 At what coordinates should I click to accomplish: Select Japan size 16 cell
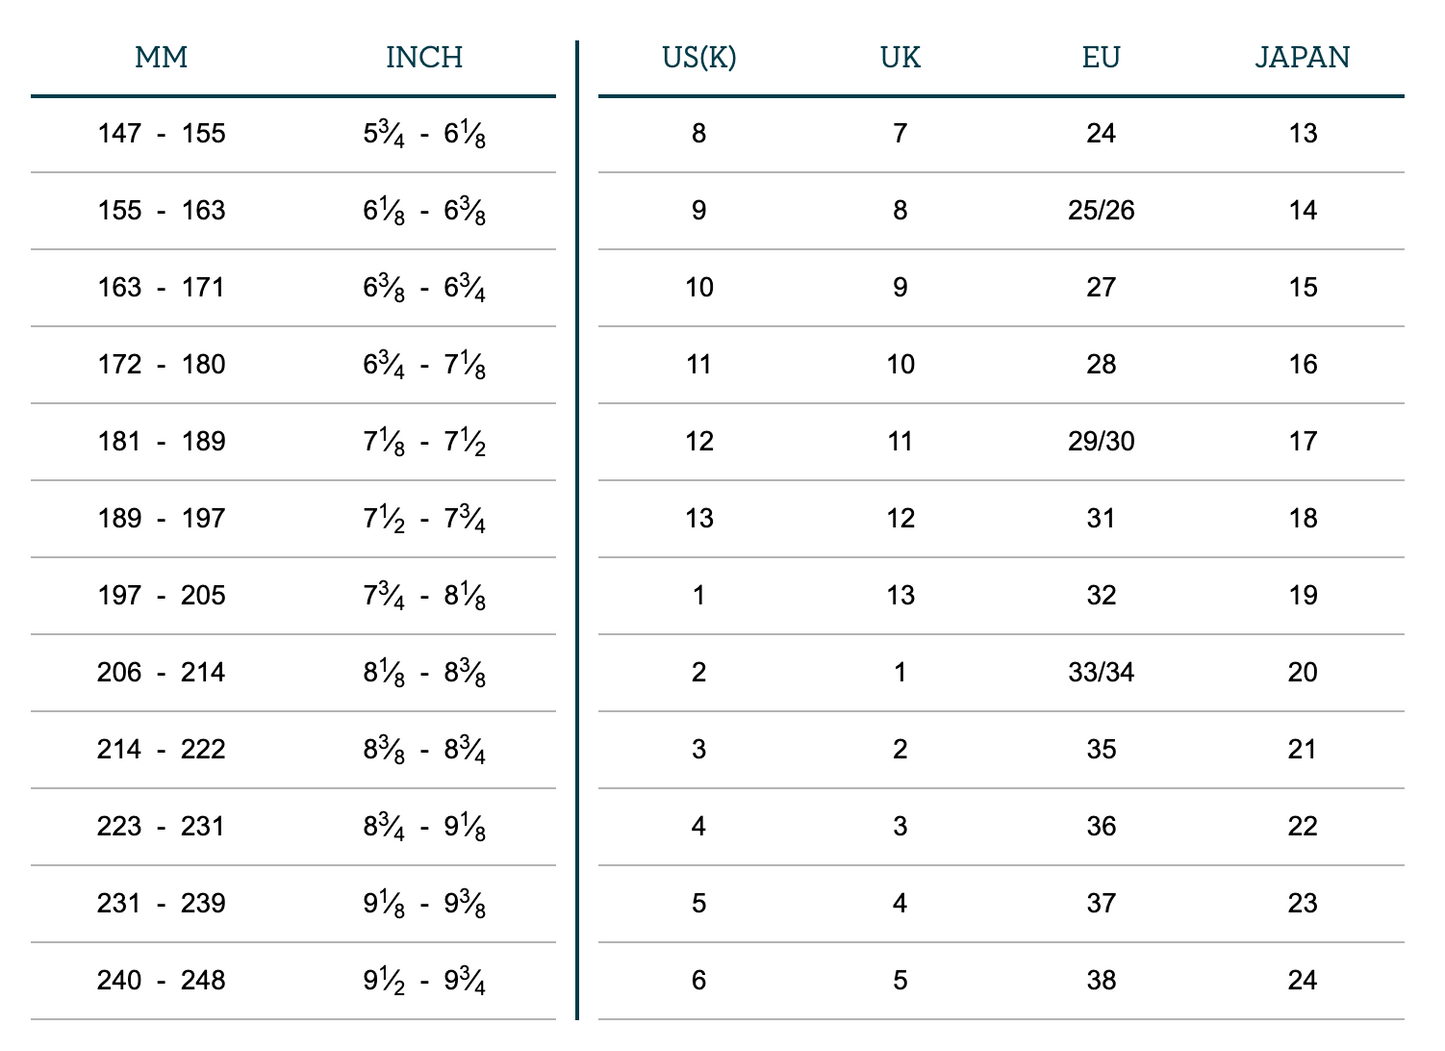pos(1302,365)
